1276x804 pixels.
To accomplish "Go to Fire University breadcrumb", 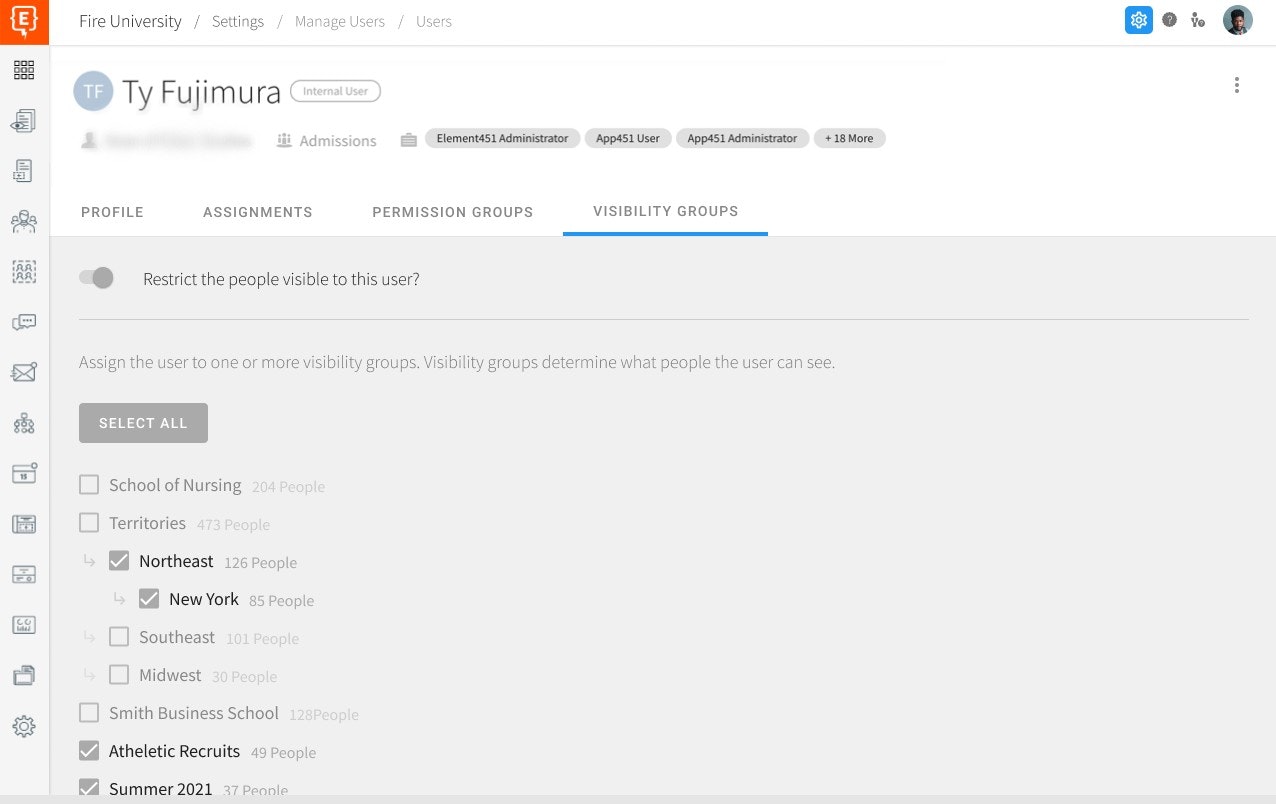I will [130, 21].
